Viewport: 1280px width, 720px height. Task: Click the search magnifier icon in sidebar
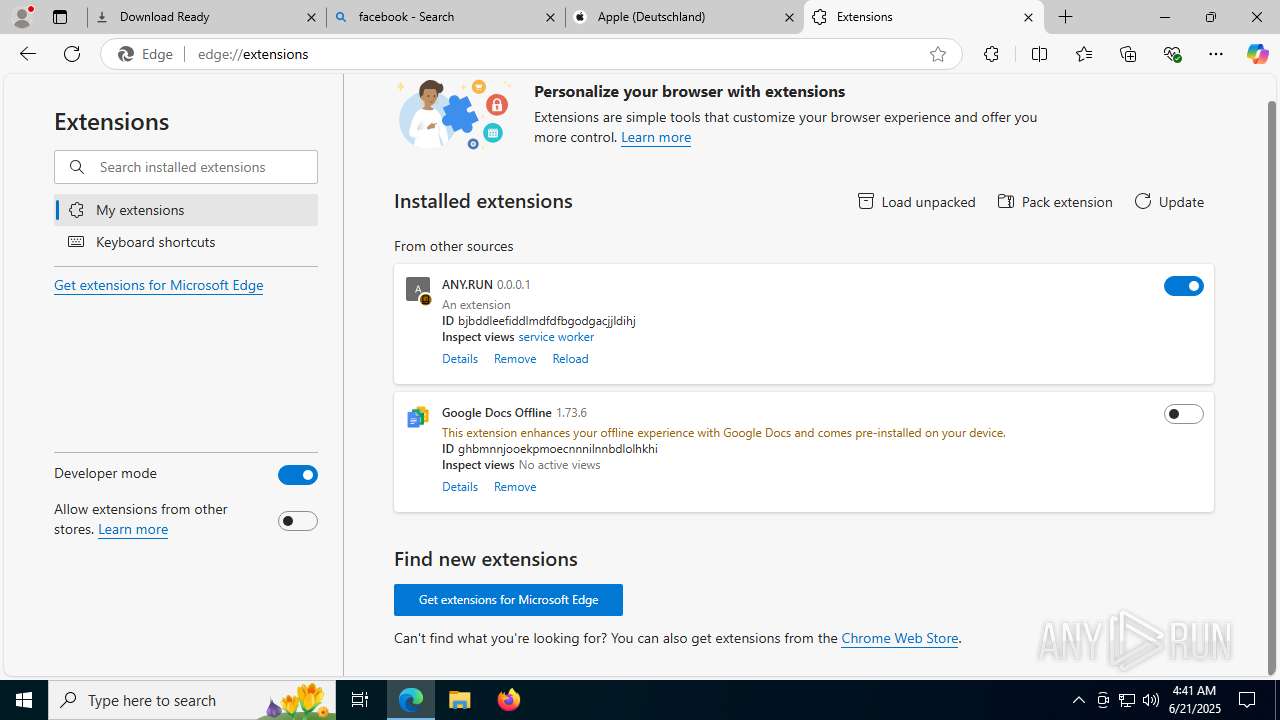pyautogui.click(x=77, y=167)
